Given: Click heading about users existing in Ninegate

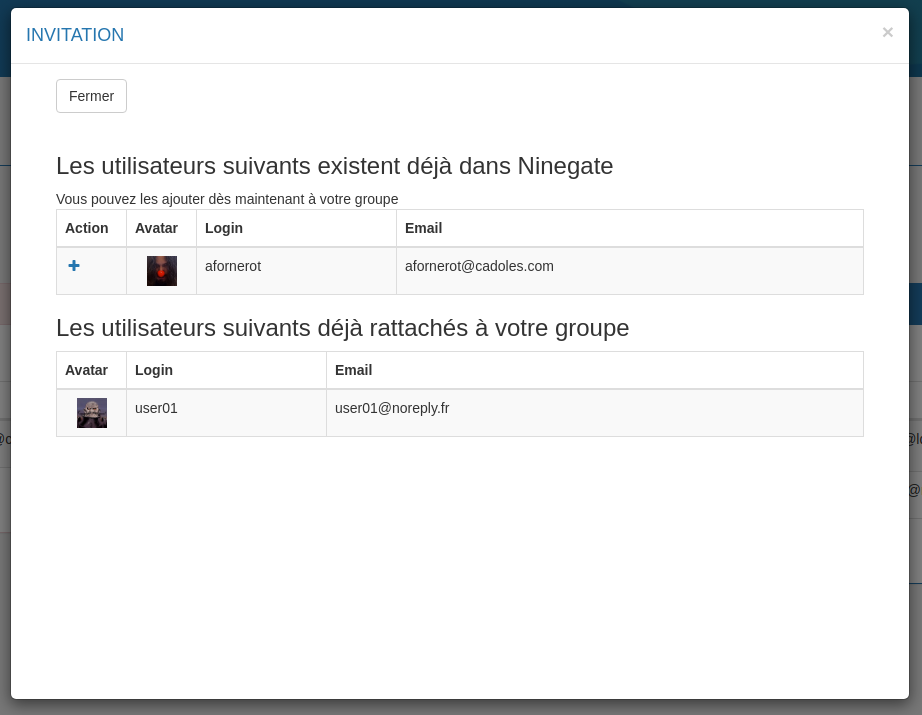Looking at the screenshot, I should click(334, 166).
